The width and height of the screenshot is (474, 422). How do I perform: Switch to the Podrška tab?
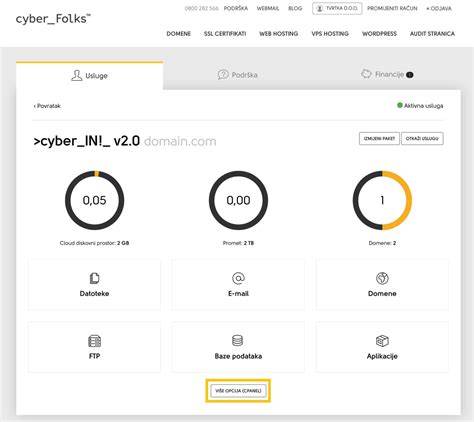[x=237, y=75]
